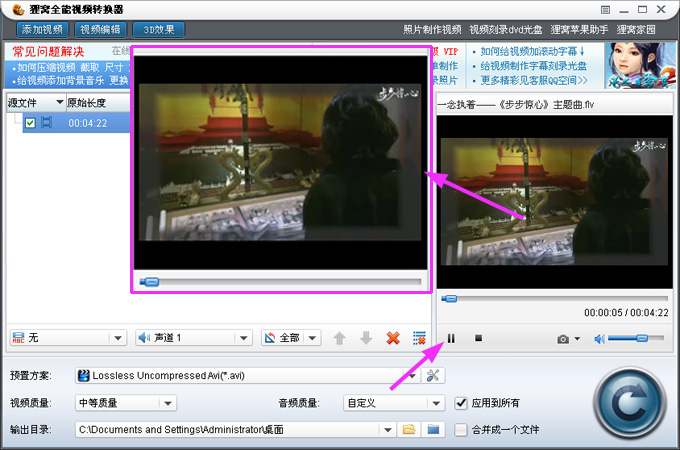Screen dimensions: 680x450
Task: Delete selected file with red X
Action: point(393,338)
